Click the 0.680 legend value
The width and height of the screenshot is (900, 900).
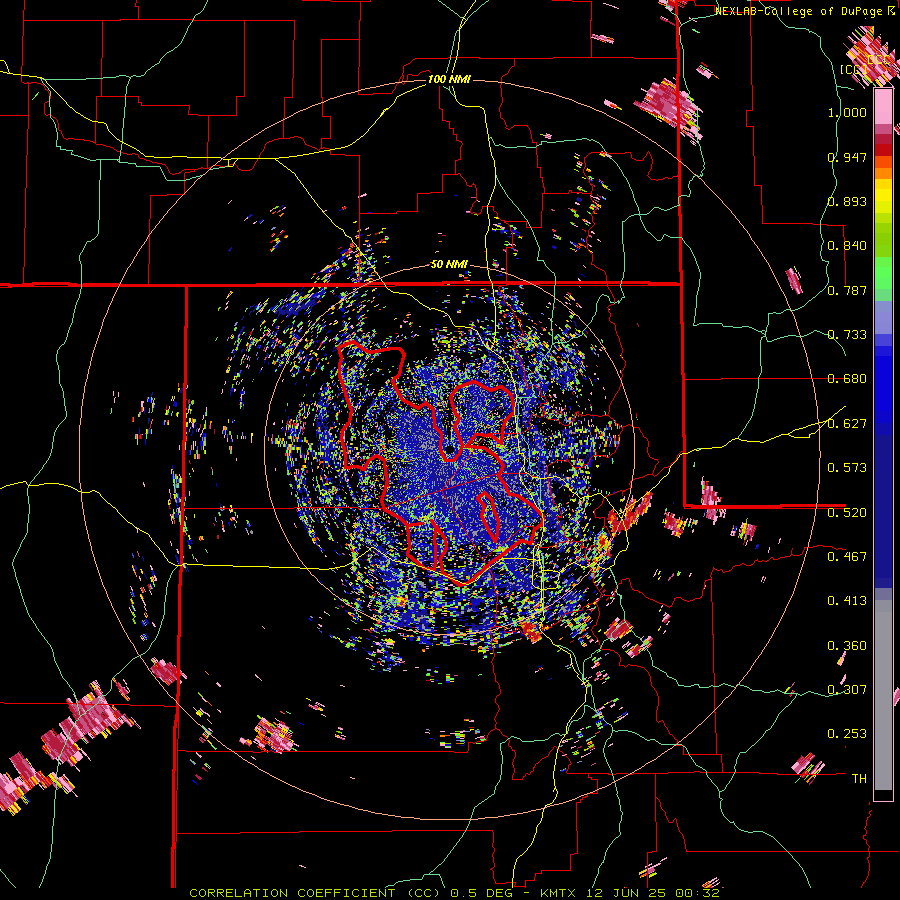(847, 379)
